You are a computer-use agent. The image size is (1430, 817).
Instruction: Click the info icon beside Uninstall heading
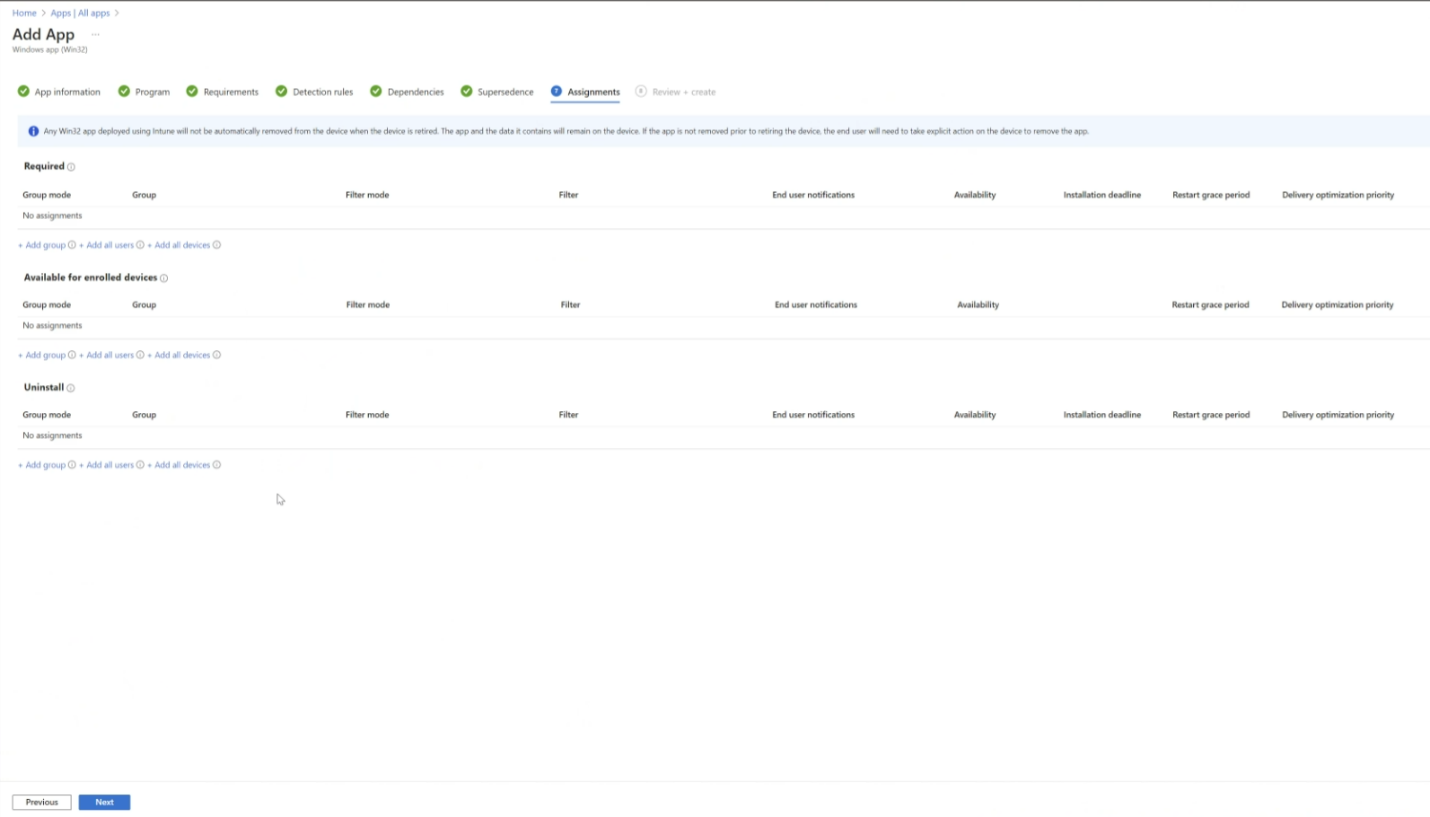point(71,388)
